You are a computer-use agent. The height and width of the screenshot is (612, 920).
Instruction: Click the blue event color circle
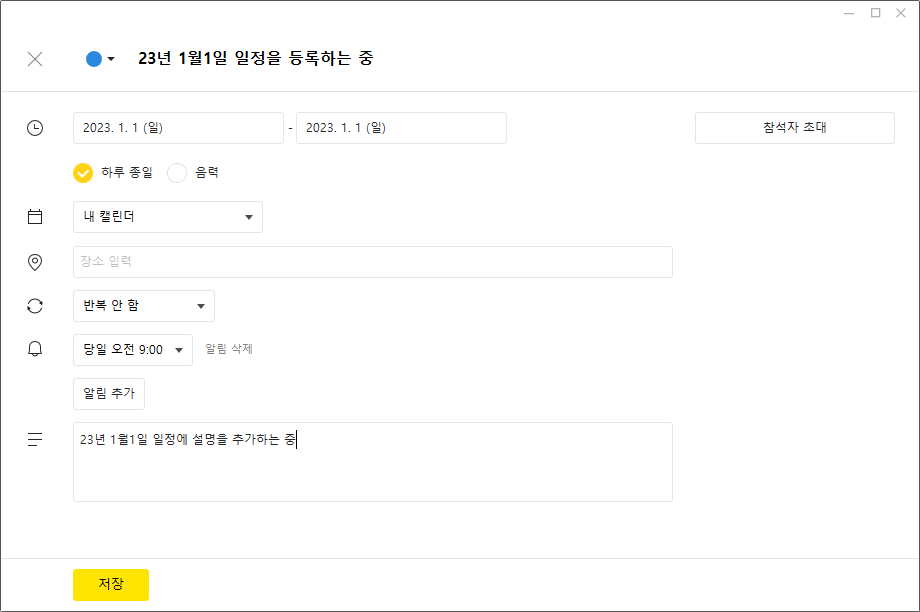click(x=94, y=59)
